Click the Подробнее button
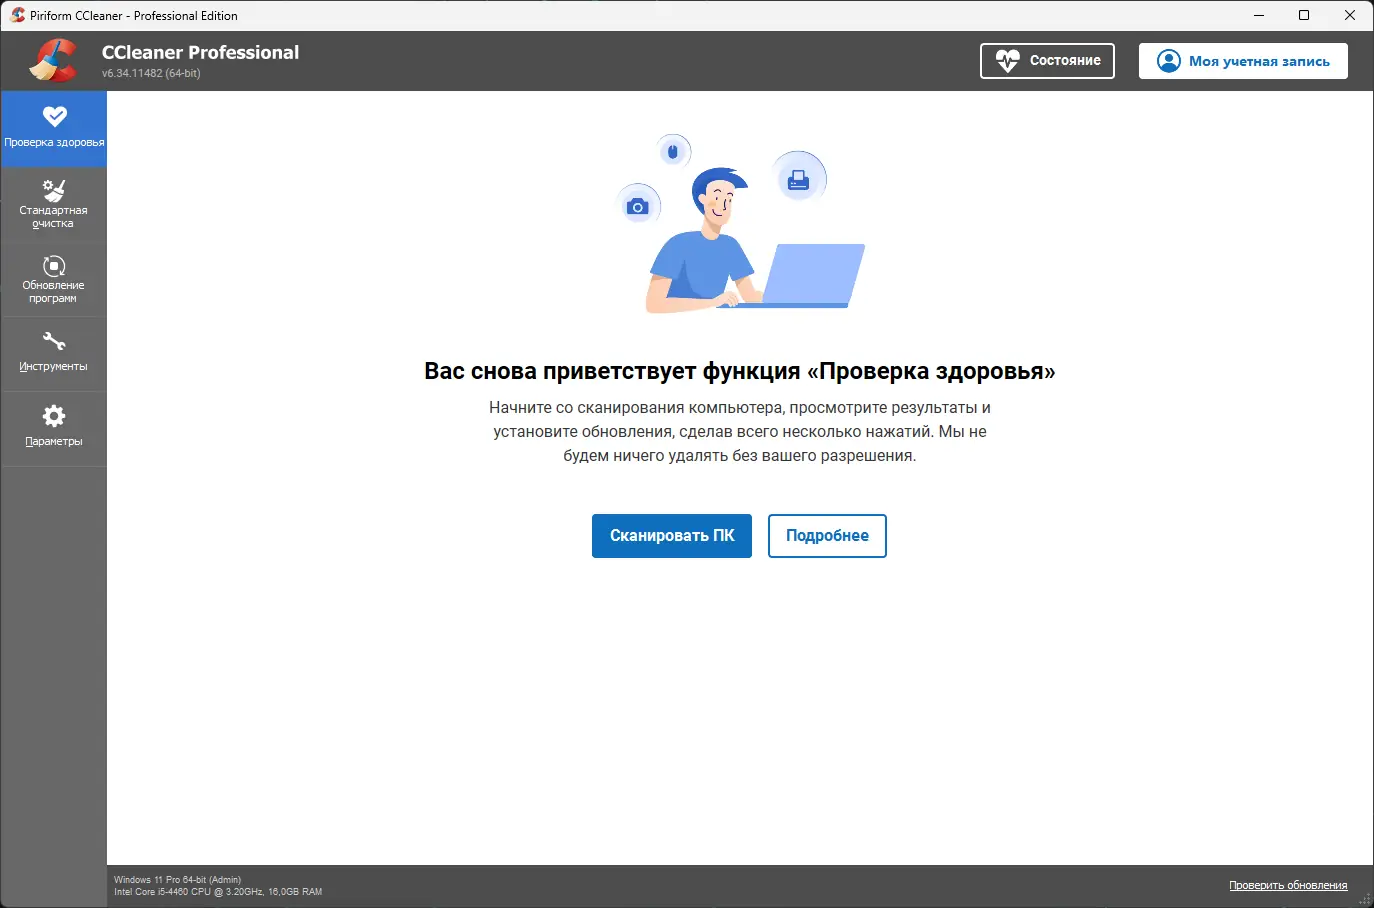 (827, 536)
